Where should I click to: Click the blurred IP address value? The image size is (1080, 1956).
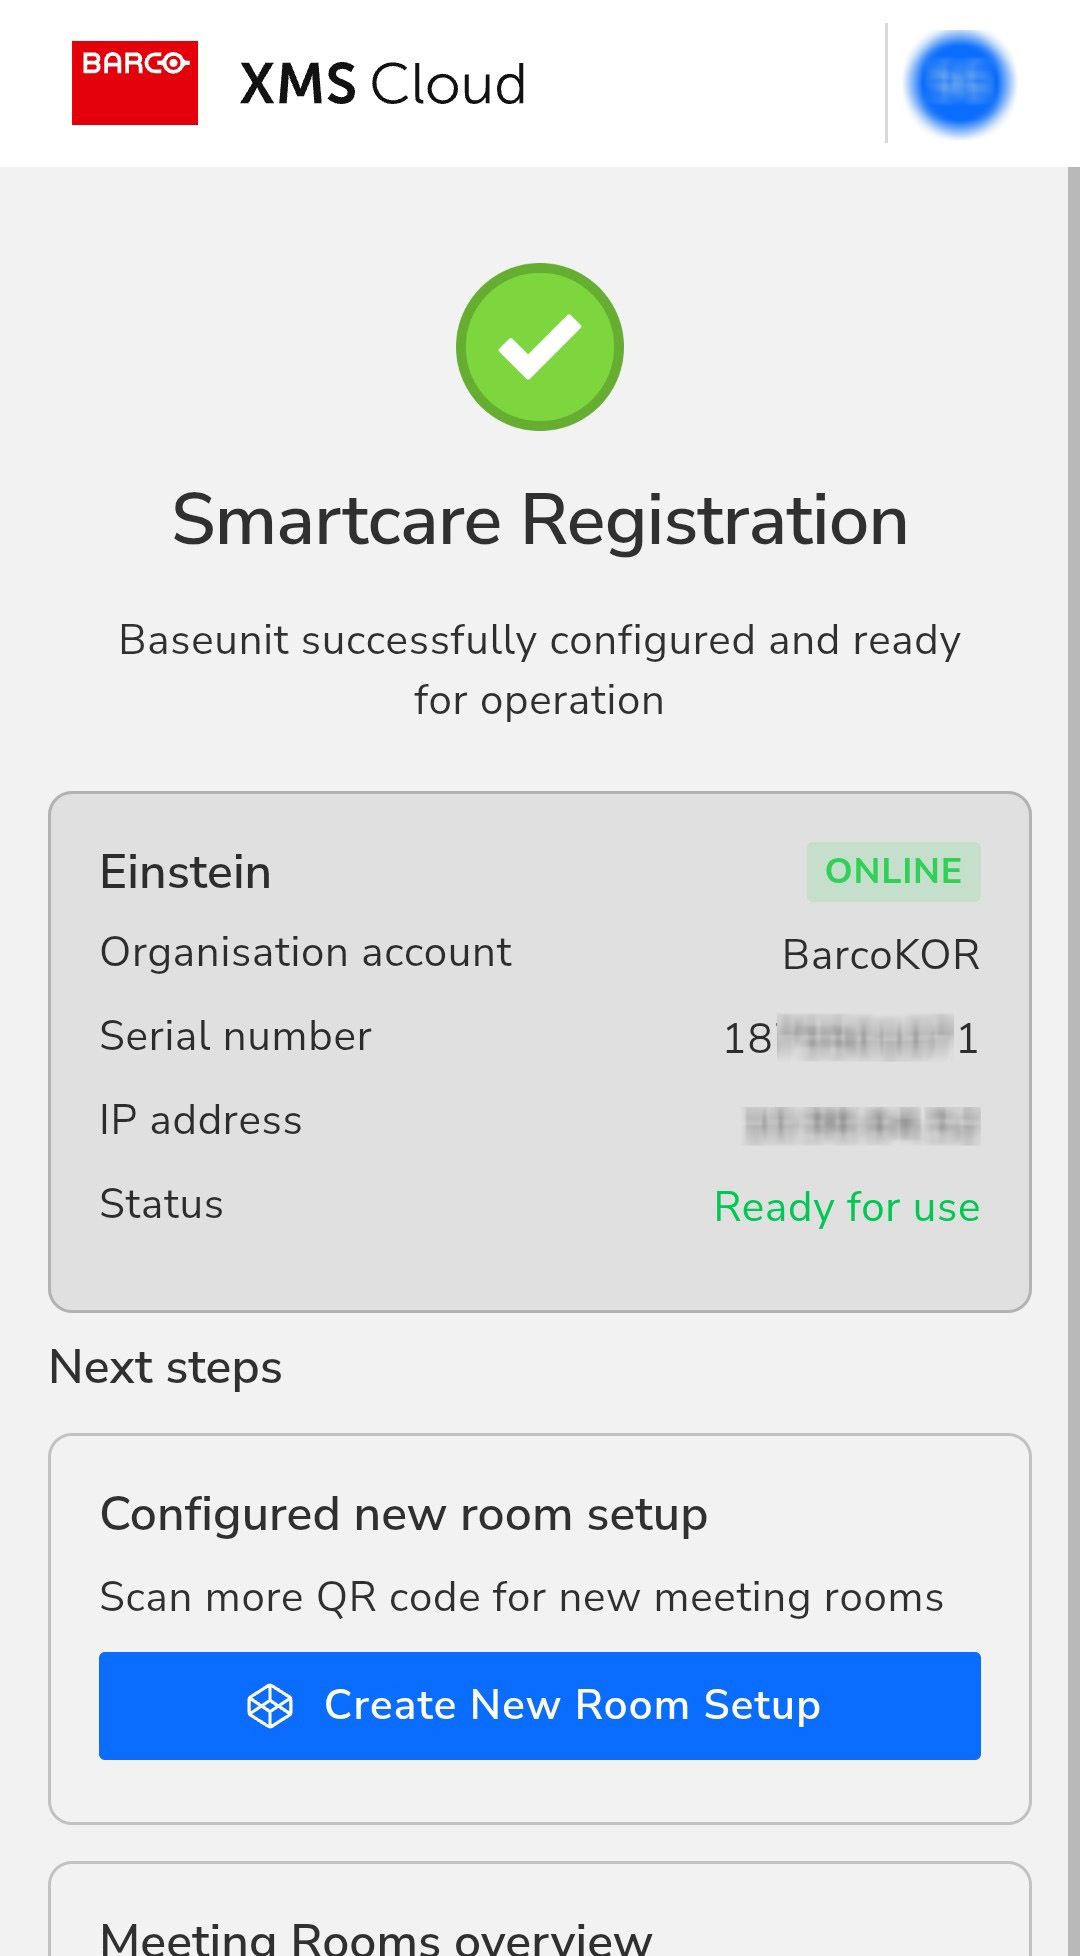click(862, 1124)
